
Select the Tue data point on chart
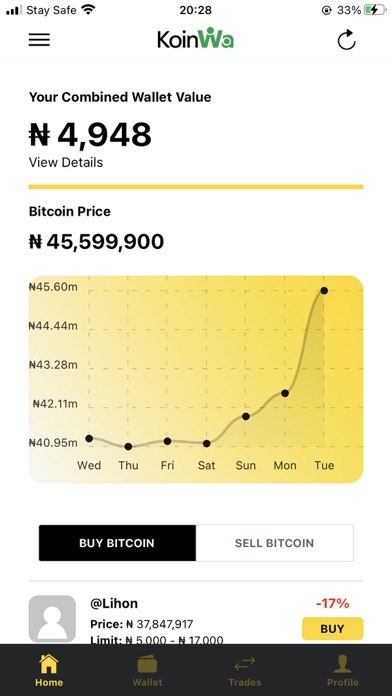(324, 291)
